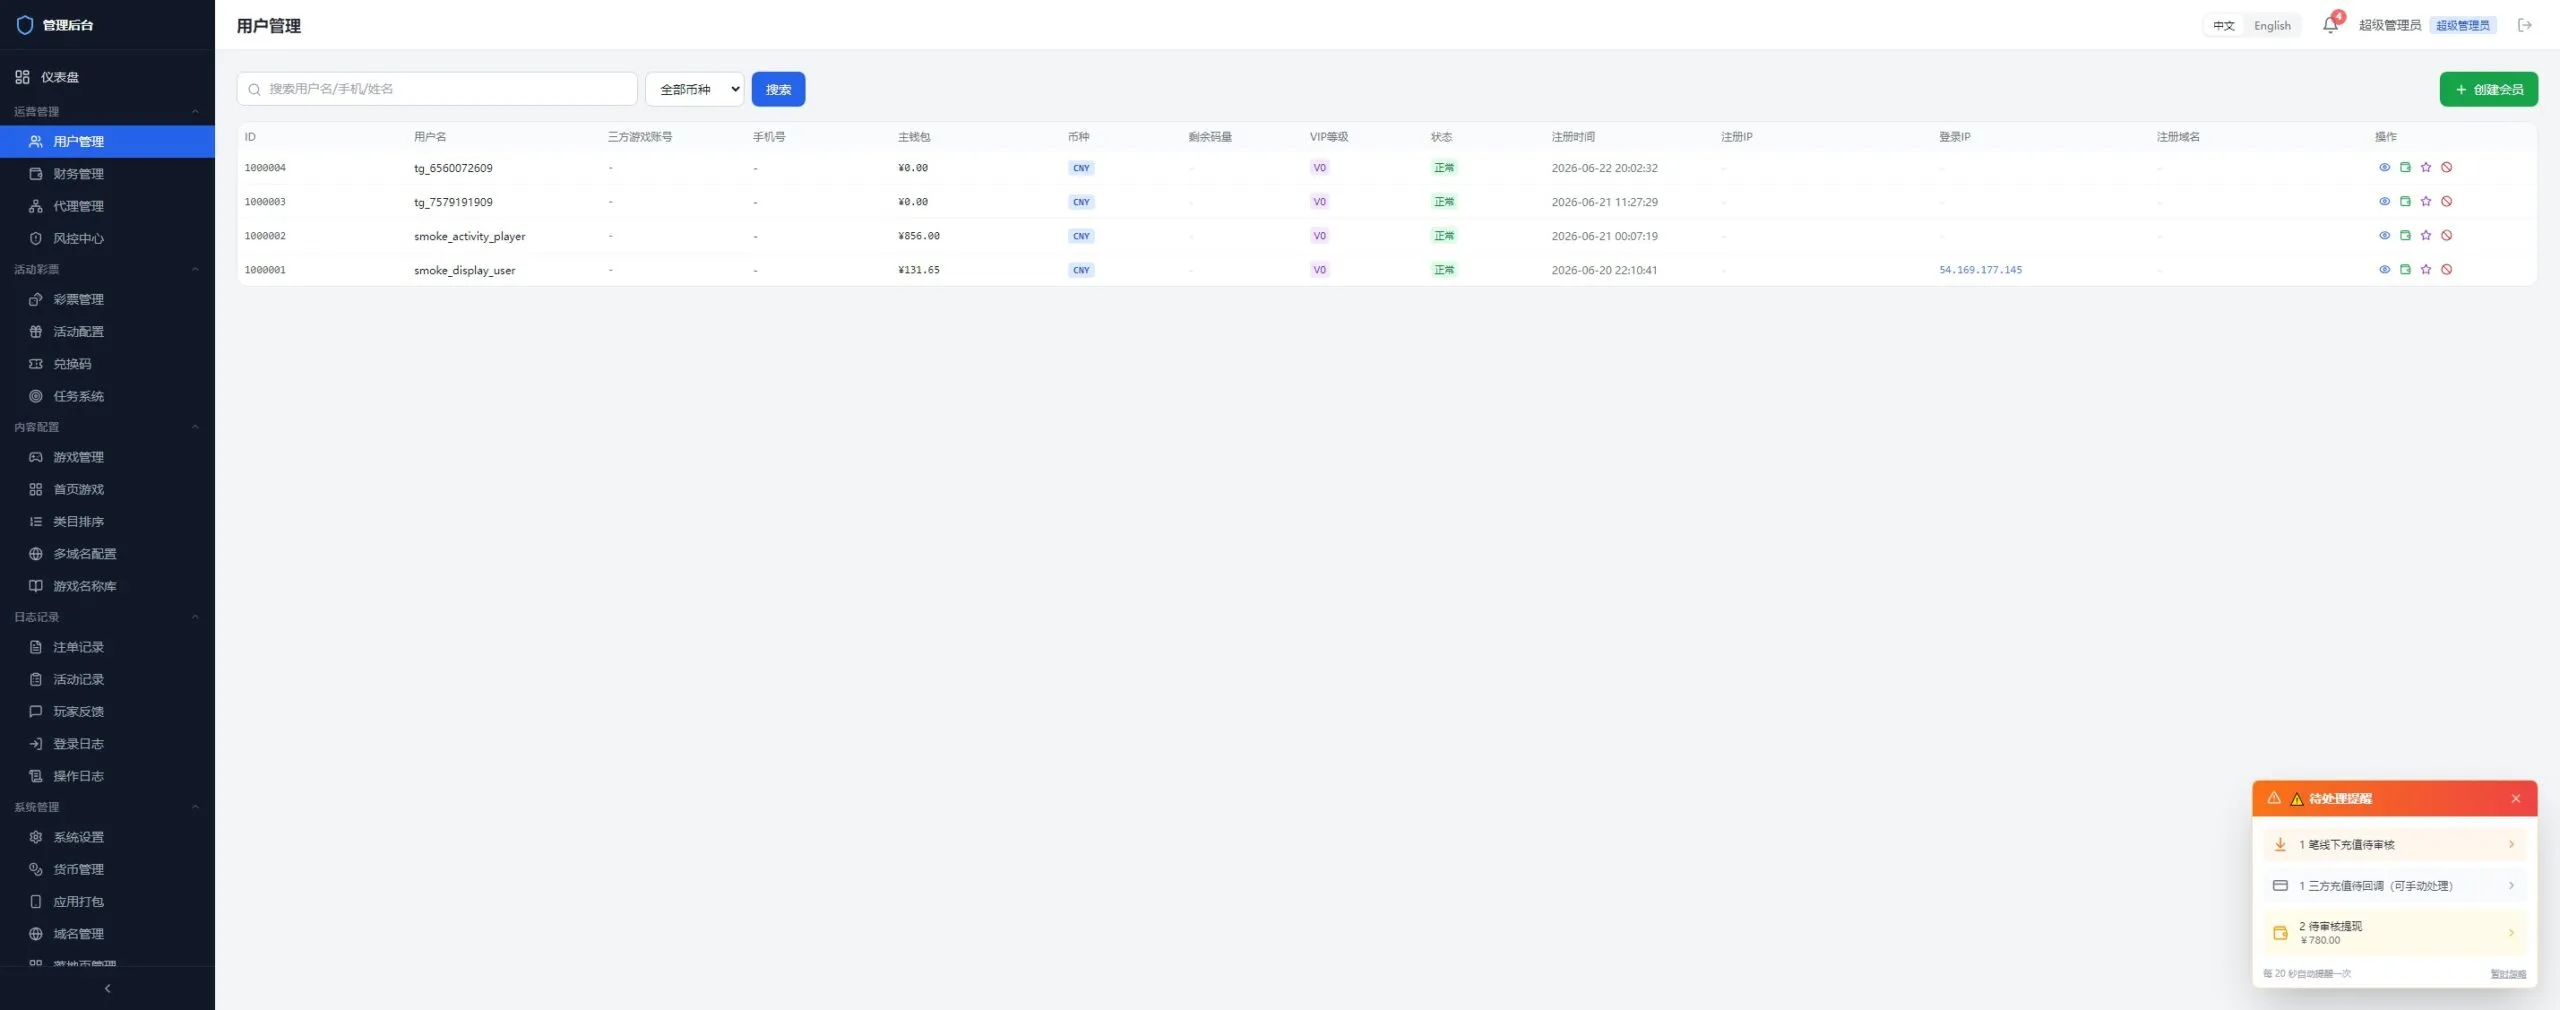
Task: Open 仪表盘 in the sidebar
Action: coord(107,77)
